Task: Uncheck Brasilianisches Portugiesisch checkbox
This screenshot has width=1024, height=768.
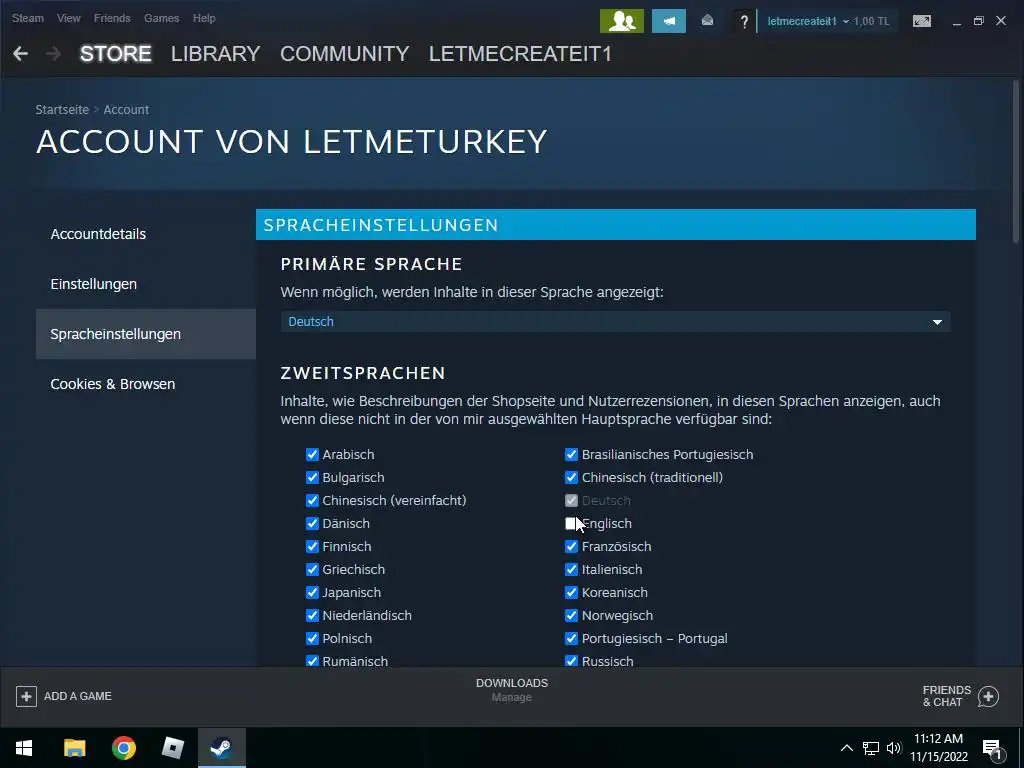Action: [571, 455]
